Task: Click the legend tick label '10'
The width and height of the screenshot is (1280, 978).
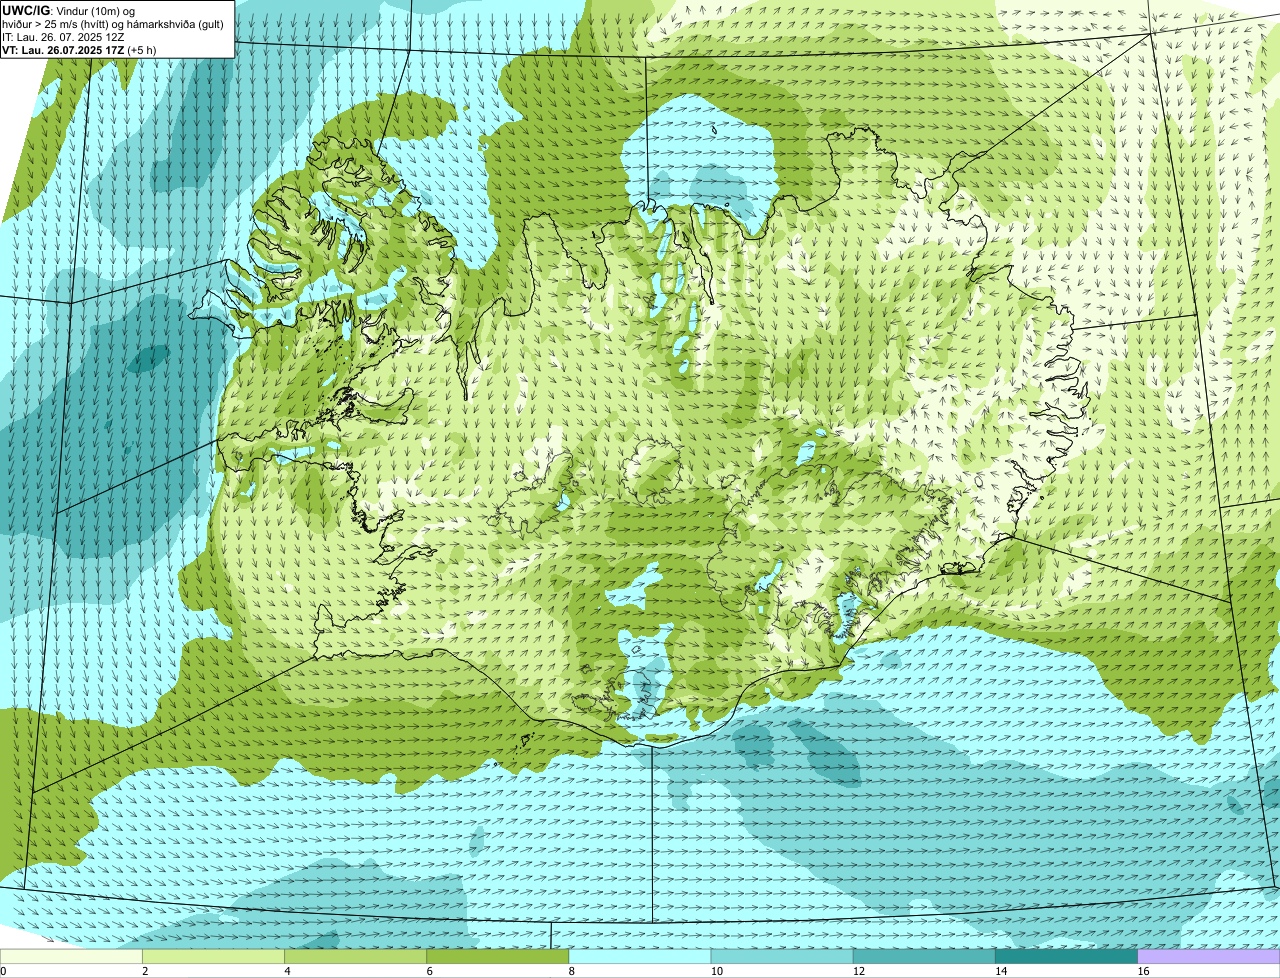Action: 716,971
